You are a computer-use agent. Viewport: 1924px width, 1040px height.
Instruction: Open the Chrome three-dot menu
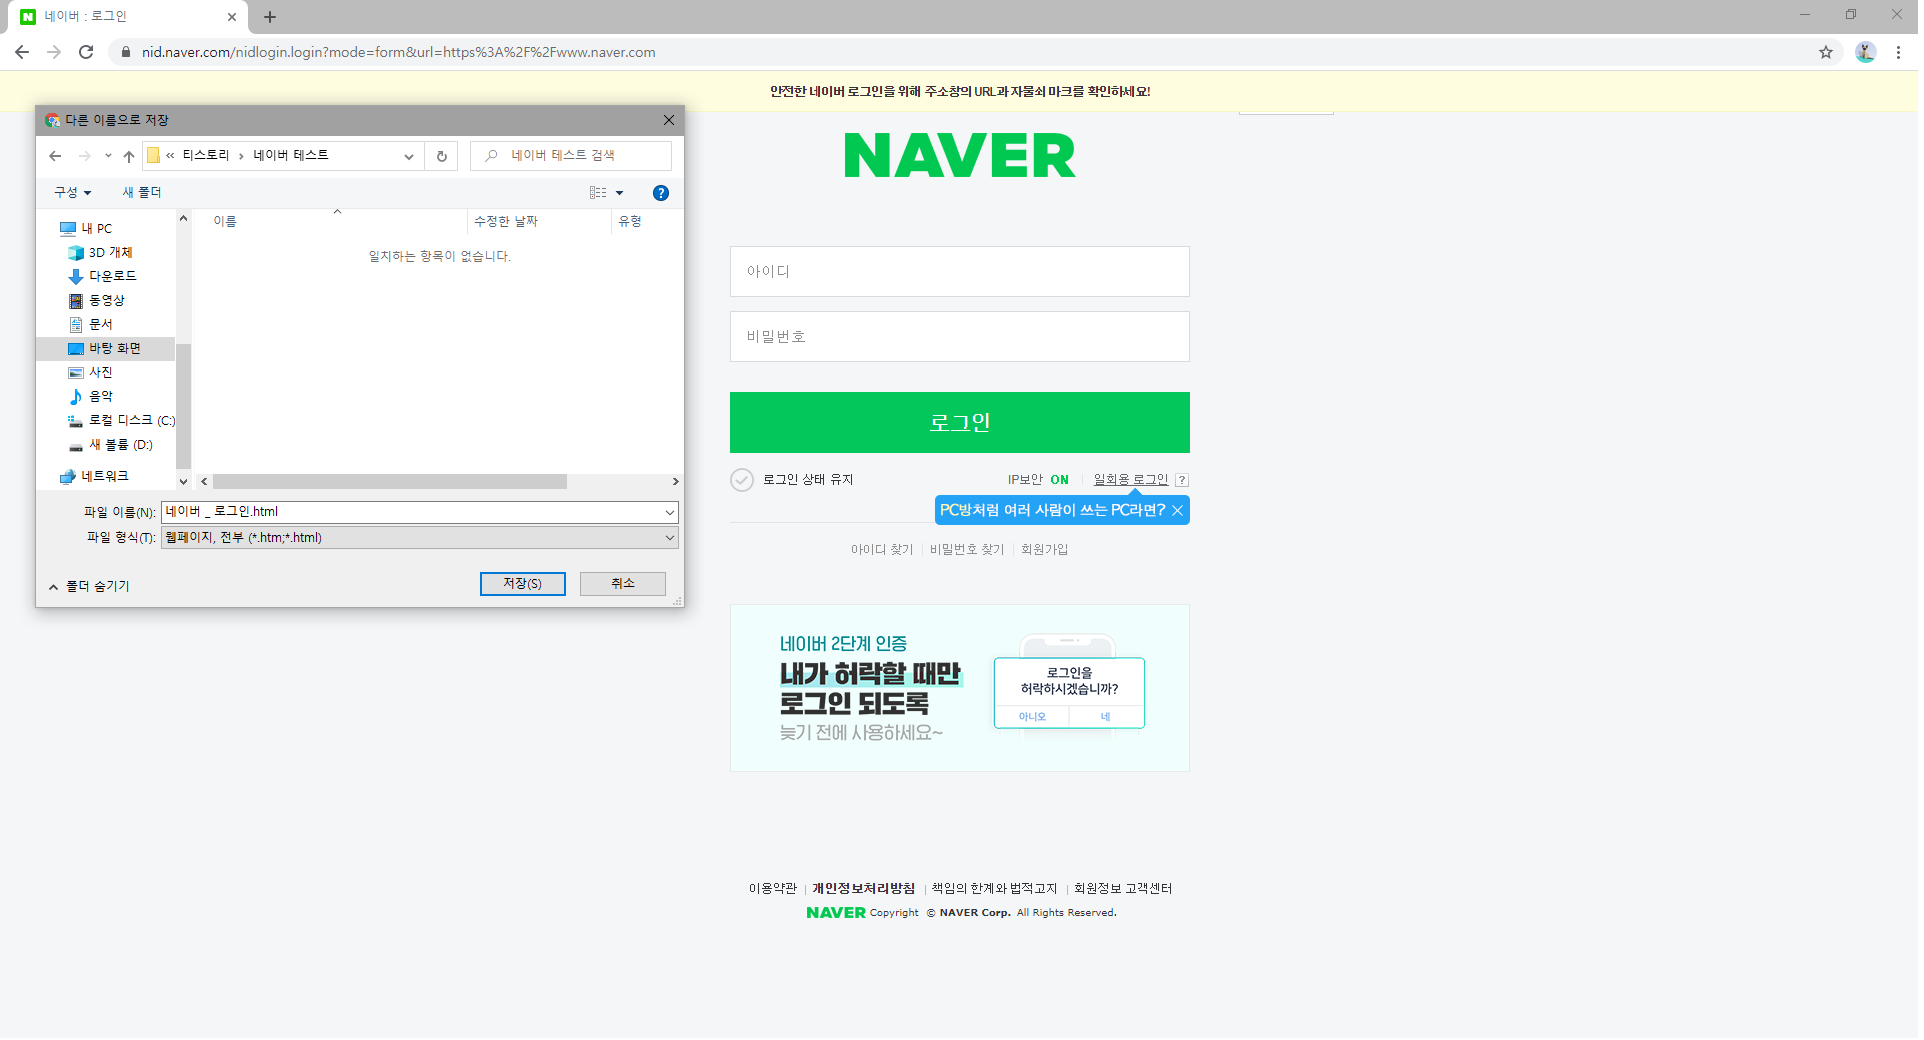click(1898, 52)
